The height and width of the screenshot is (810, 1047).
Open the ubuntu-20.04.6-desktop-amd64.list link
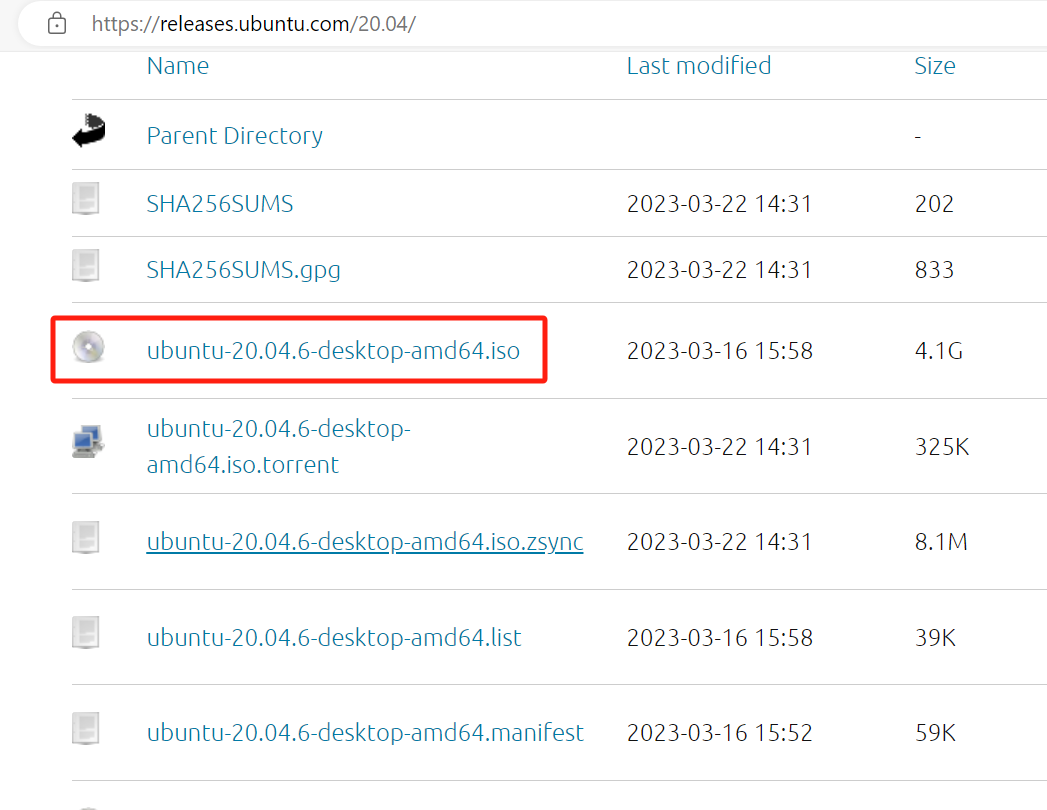[334, 638]
